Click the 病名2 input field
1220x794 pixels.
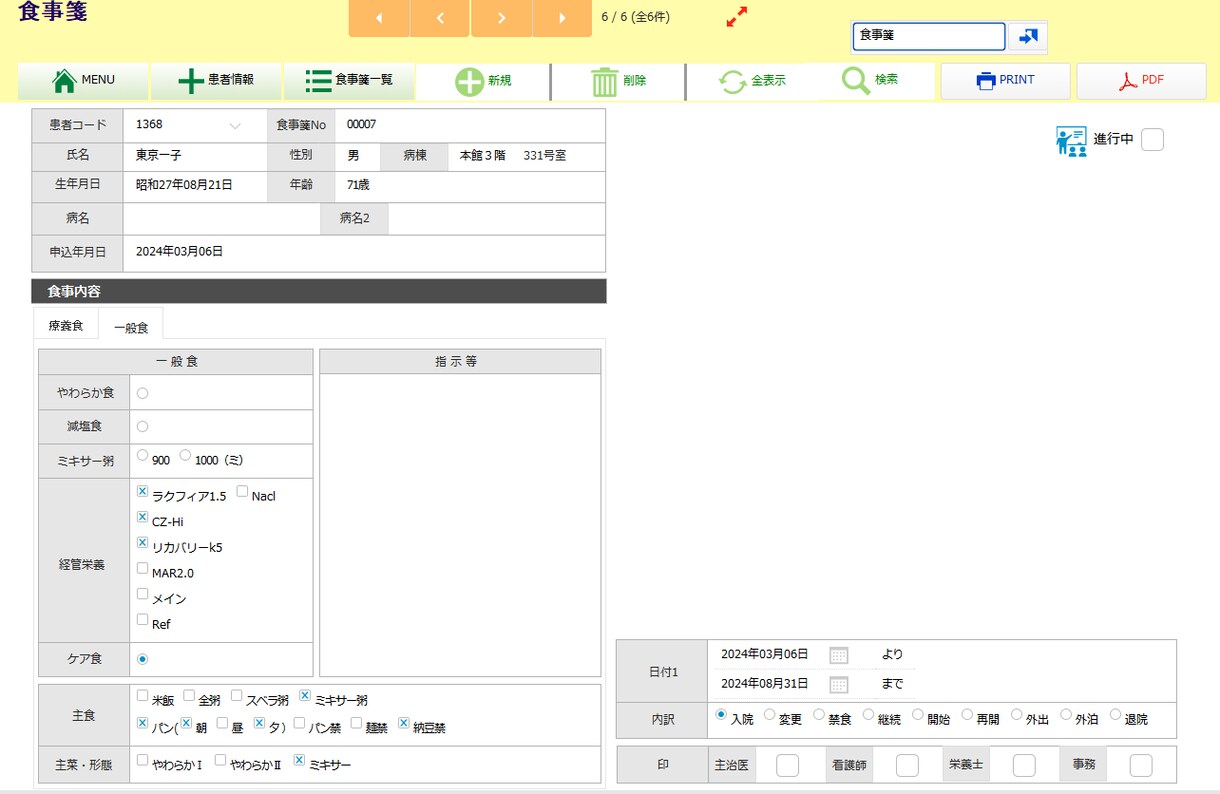coord(496,218)
